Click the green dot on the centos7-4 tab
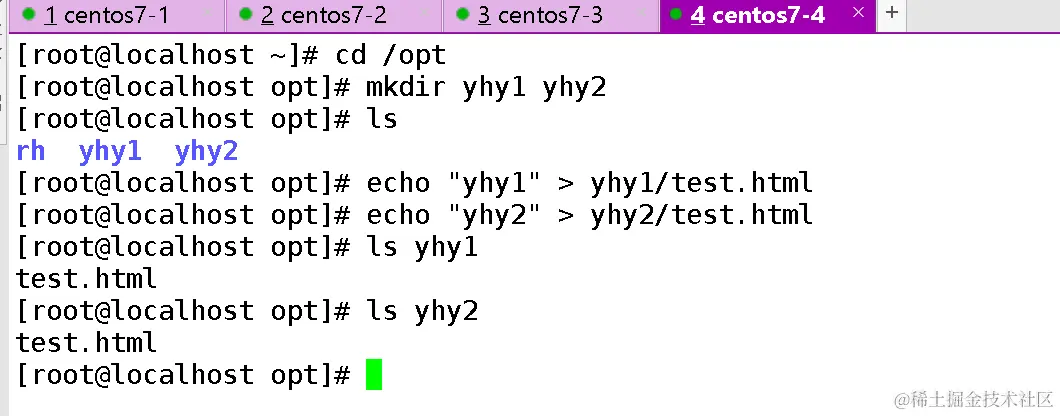The width and height of the screenshot is (1060, 416). coord(677,15)
